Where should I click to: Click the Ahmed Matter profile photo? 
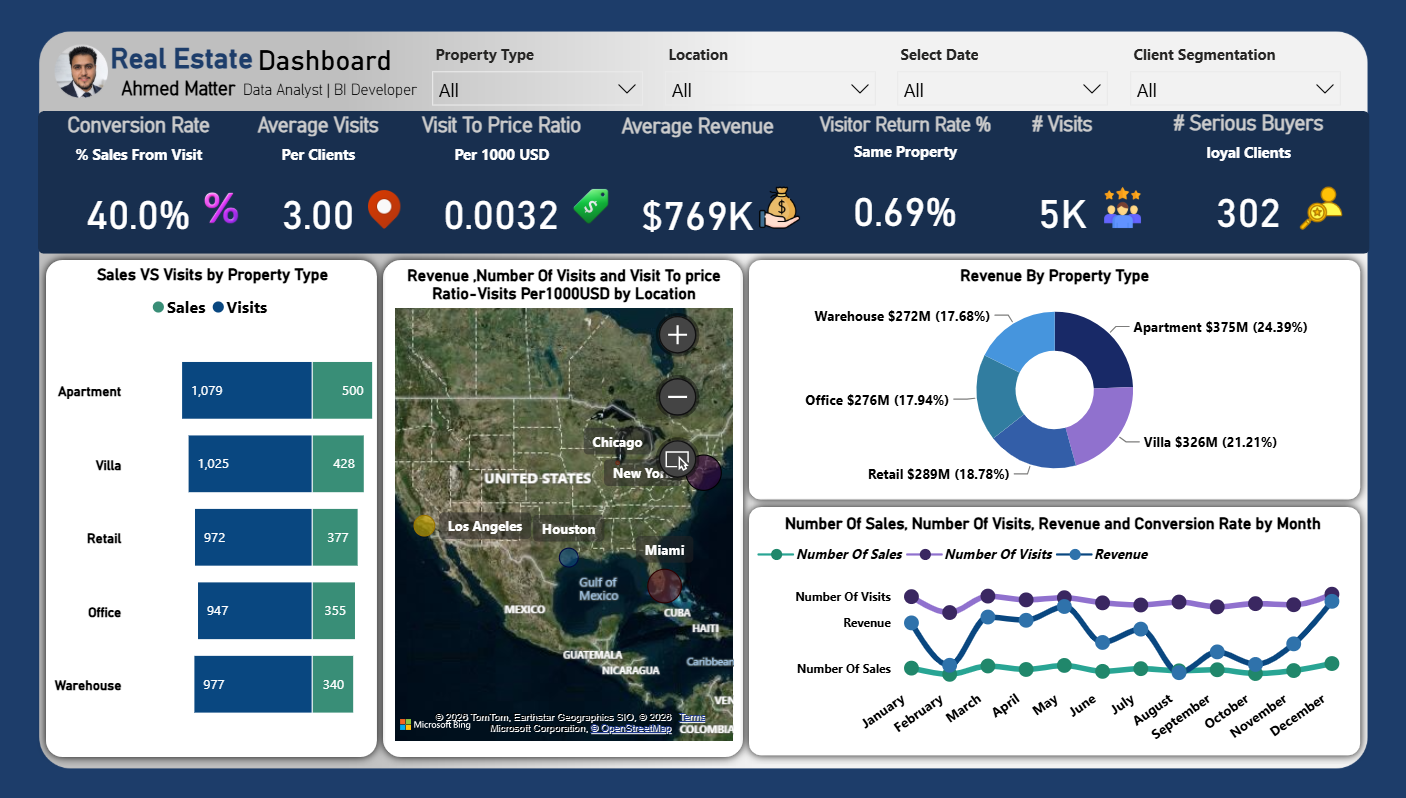point(82,72)
